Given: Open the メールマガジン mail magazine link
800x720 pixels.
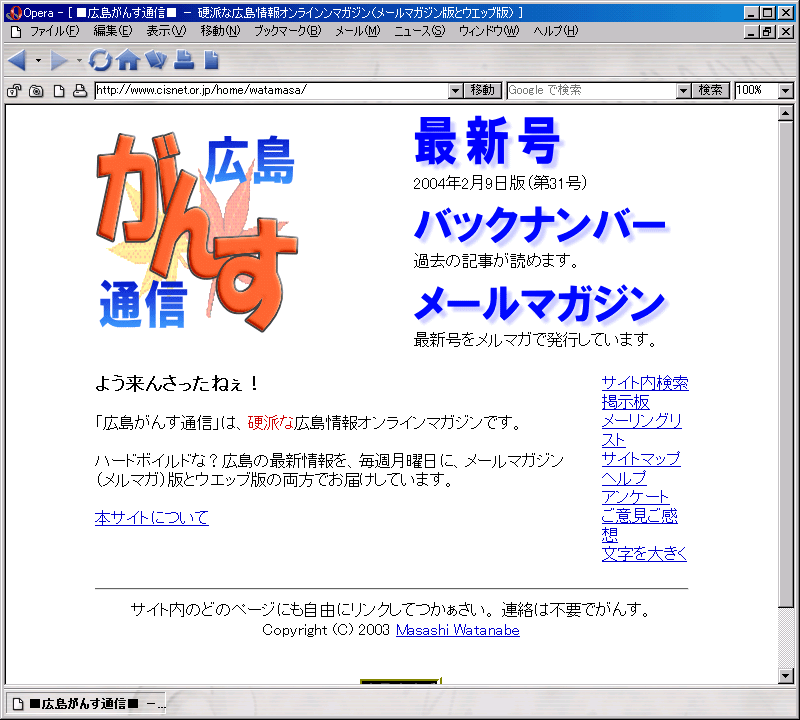Looking at the screenshot, I should 539,303.
